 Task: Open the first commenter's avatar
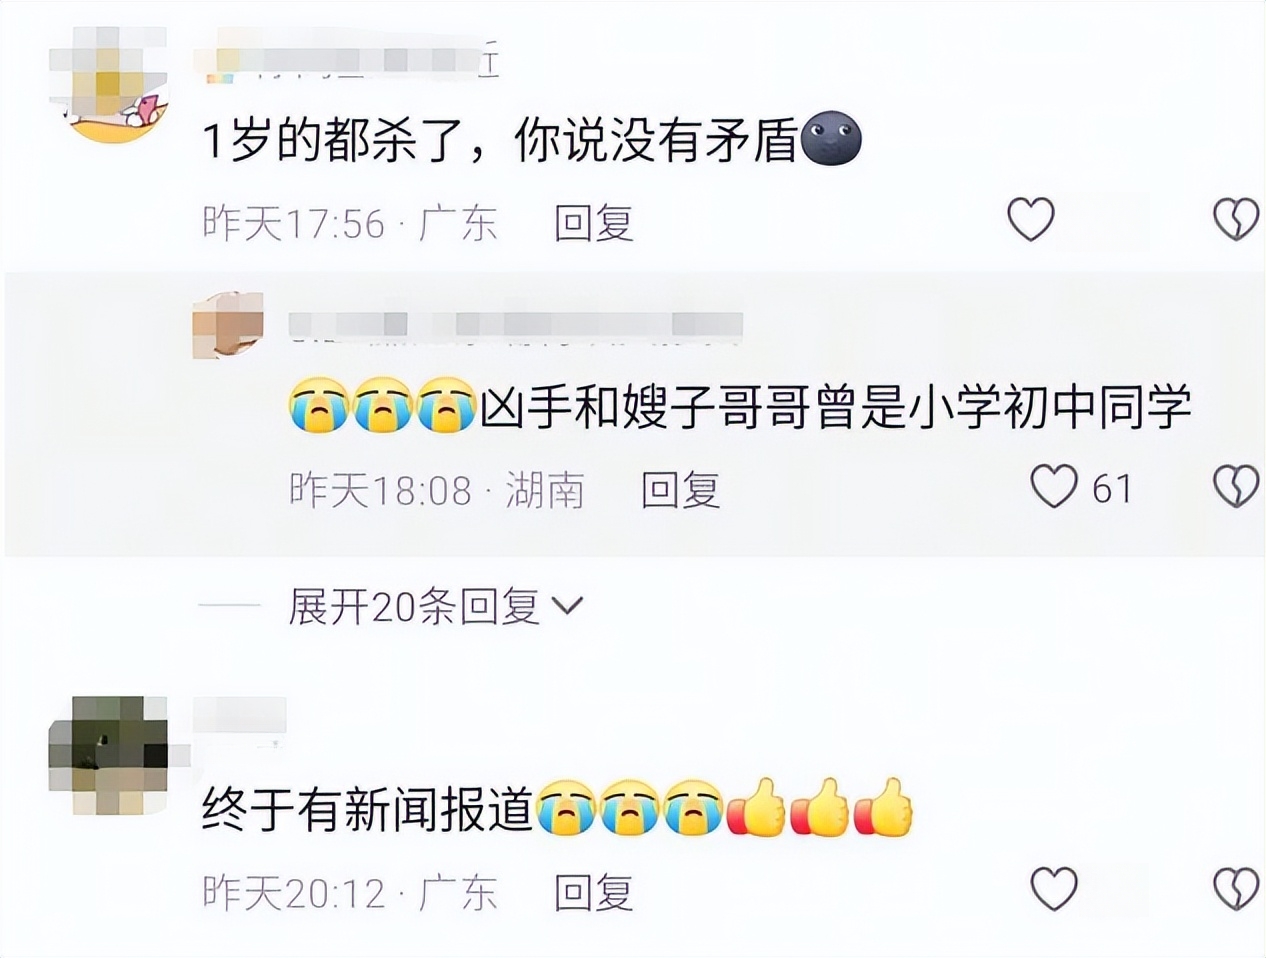[108, 85]
